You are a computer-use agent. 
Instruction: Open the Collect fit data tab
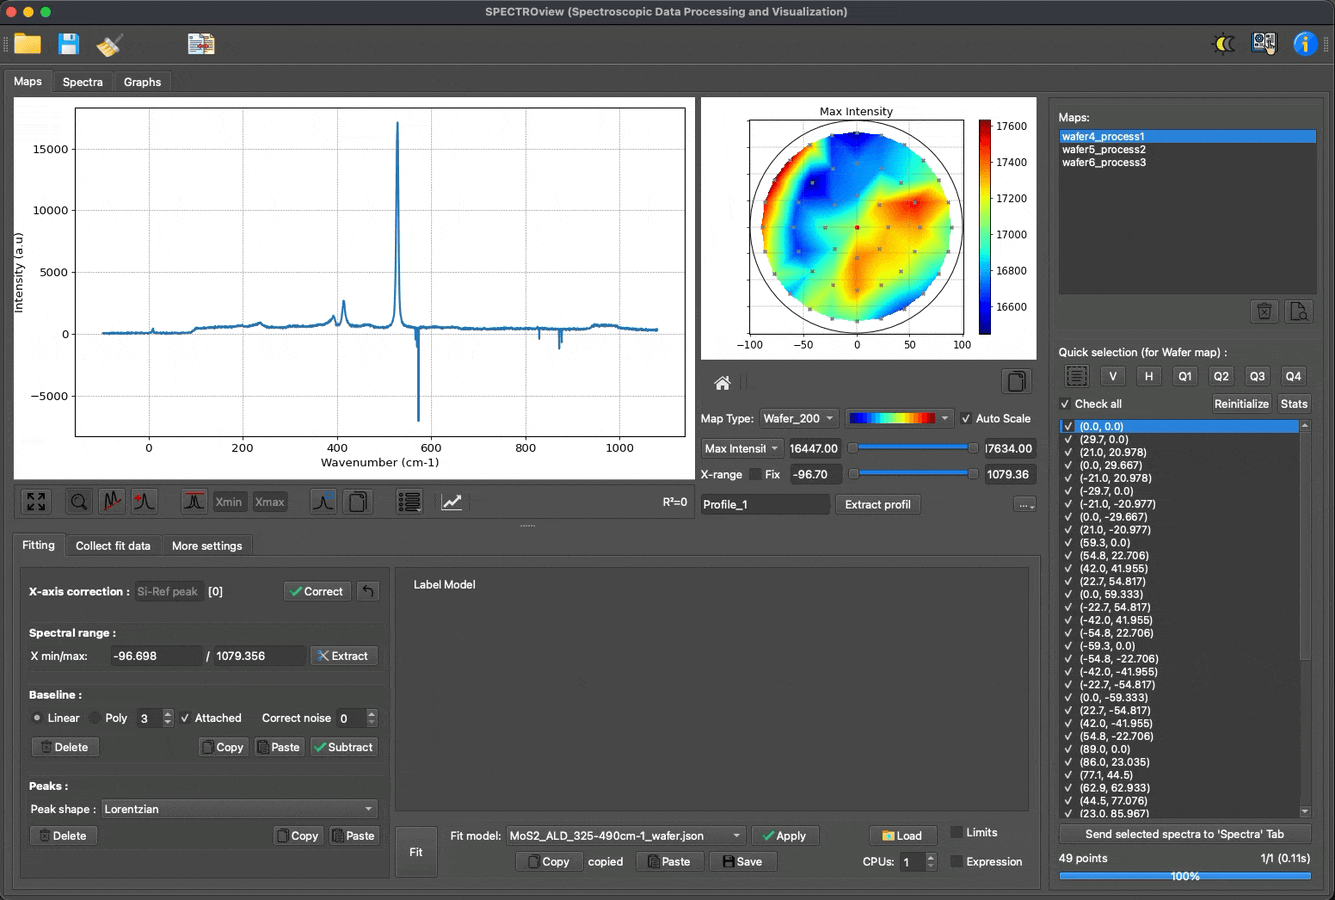click(113, 545)
